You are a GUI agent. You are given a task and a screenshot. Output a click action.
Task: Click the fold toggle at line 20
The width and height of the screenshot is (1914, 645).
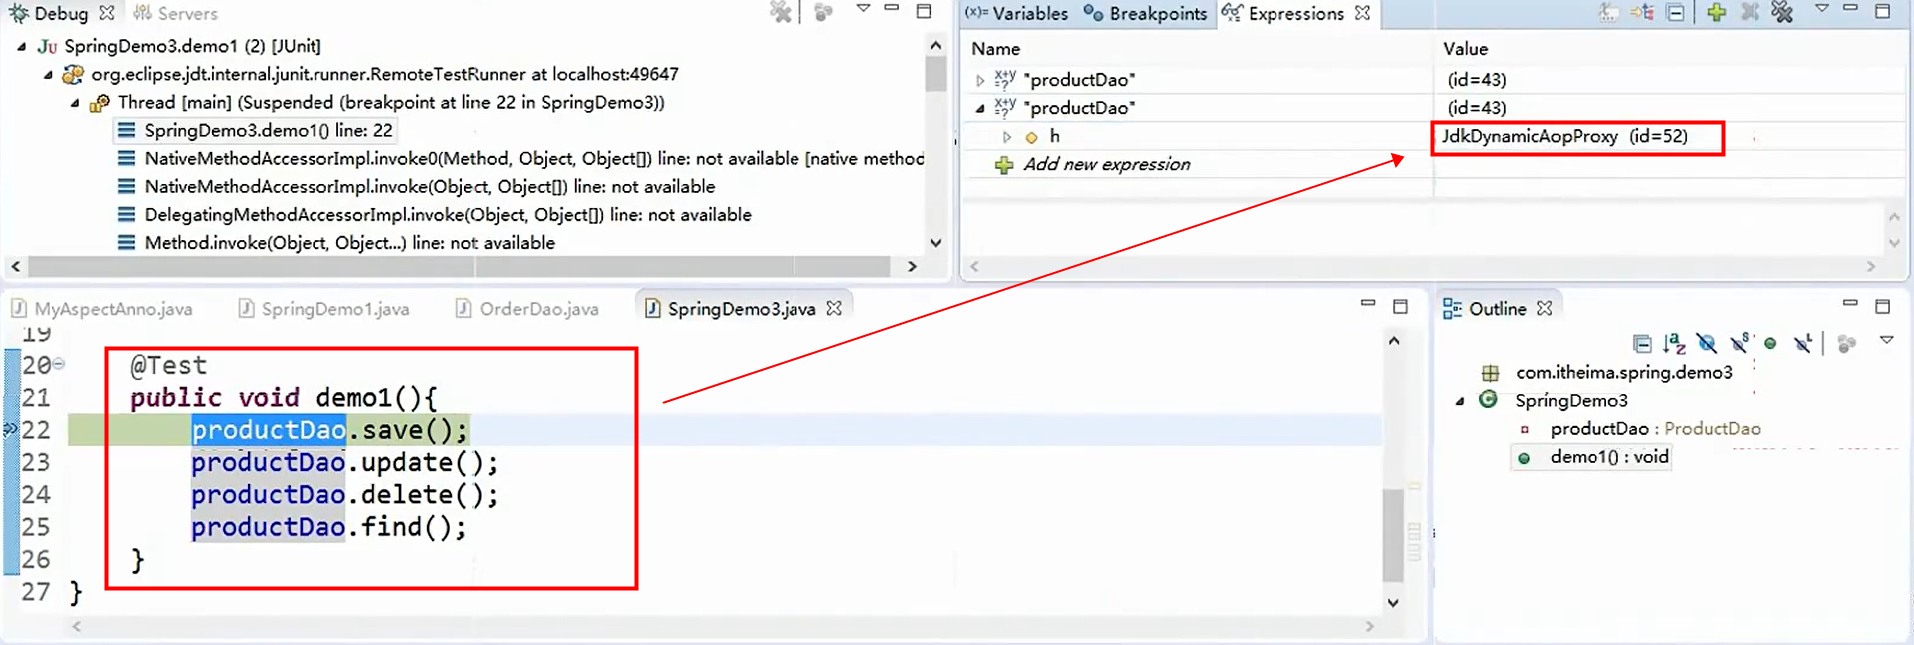coord(59,363)
